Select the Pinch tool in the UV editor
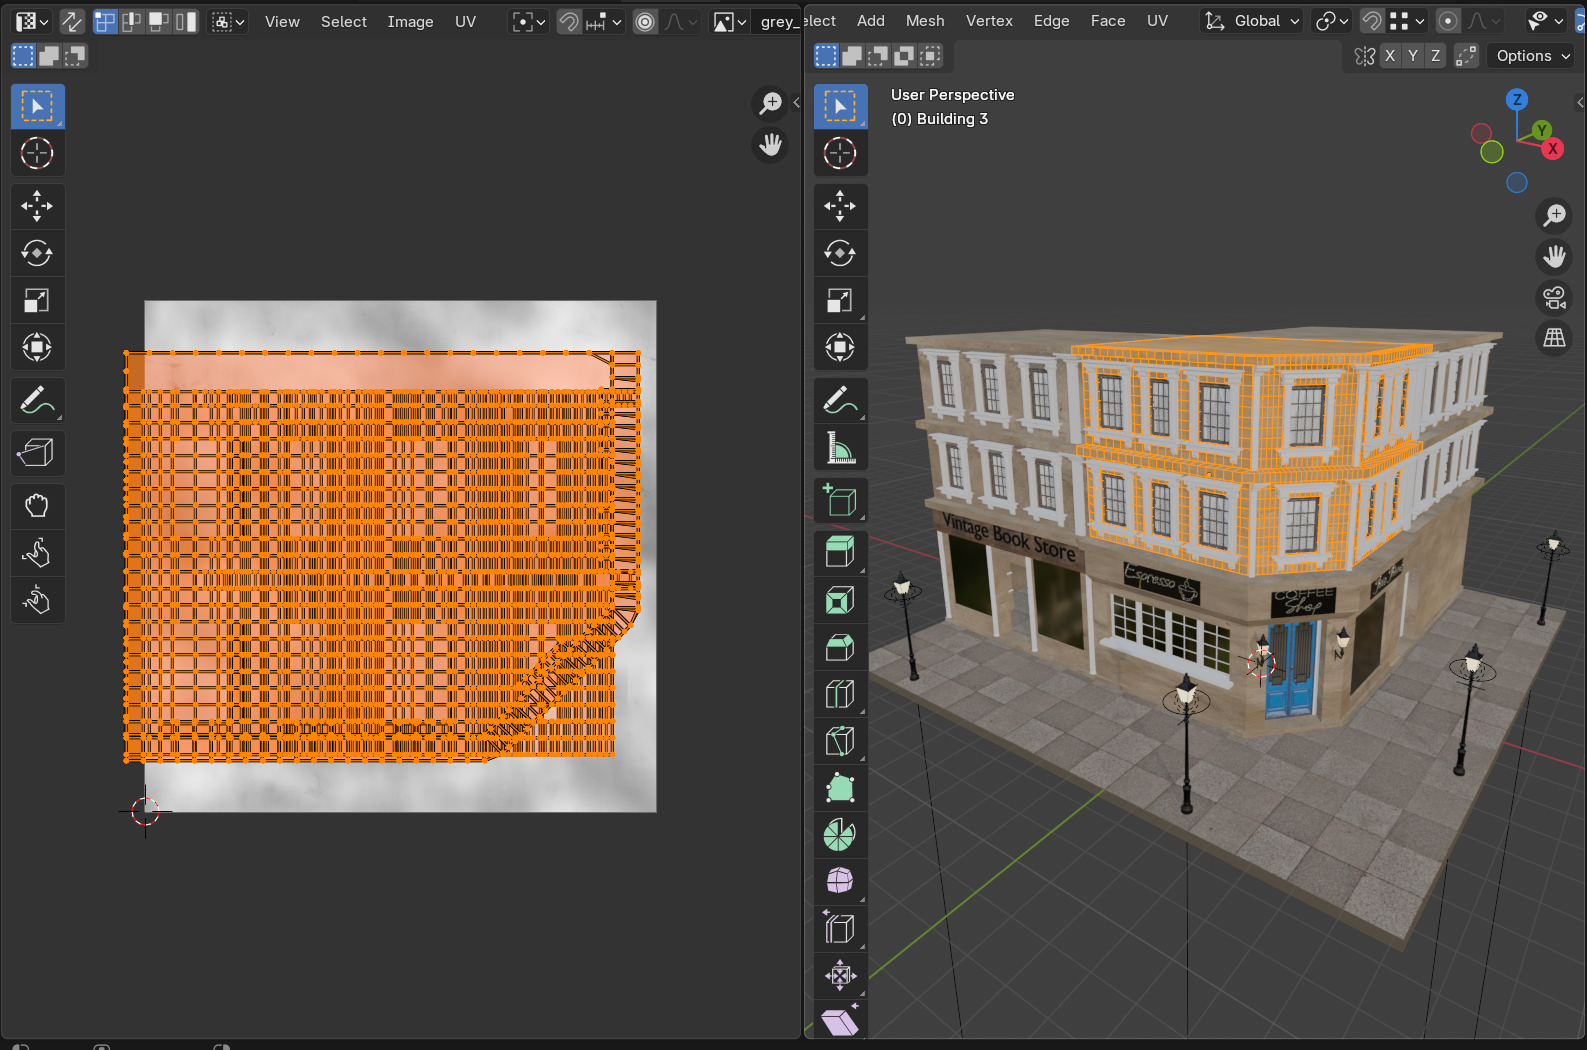The height and width of the screenshot is (1050, 1587). pyautogui.click(x=37, y=600)
